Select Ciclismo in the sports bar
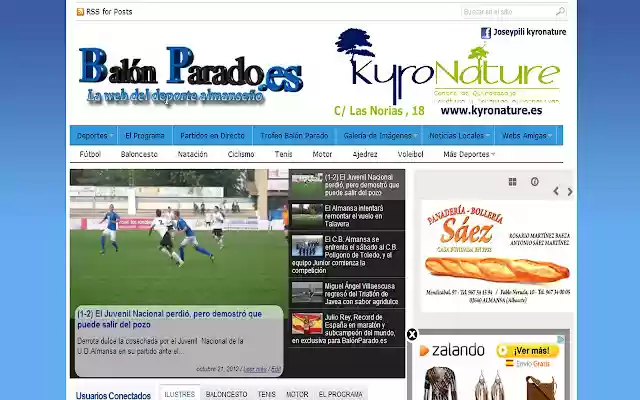The width and height of the screenshot is (640, 400). [x=241, y=154]
